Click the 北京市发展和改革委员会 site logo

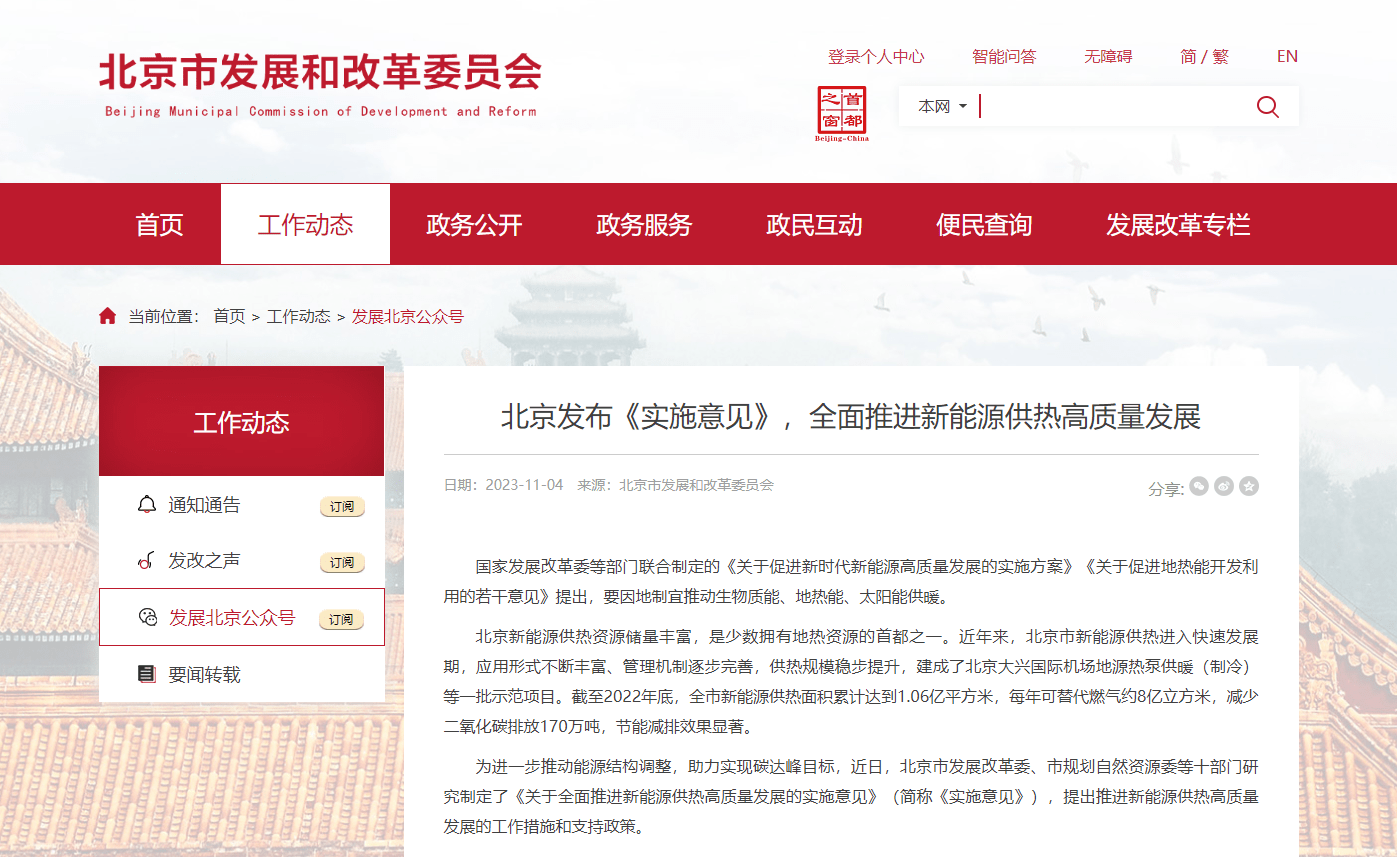coord(320,83)
